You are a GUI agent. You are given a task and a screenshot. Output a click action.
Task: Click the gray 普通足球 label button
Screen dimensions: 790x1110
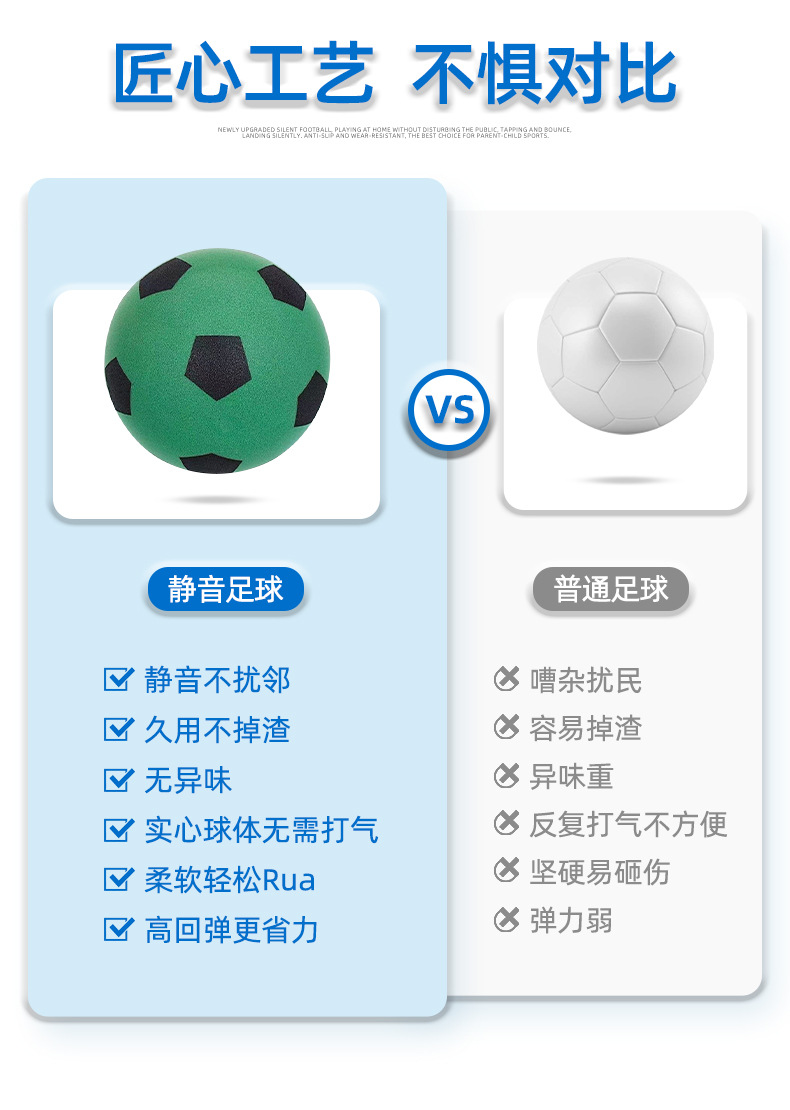tap(610, 590)
